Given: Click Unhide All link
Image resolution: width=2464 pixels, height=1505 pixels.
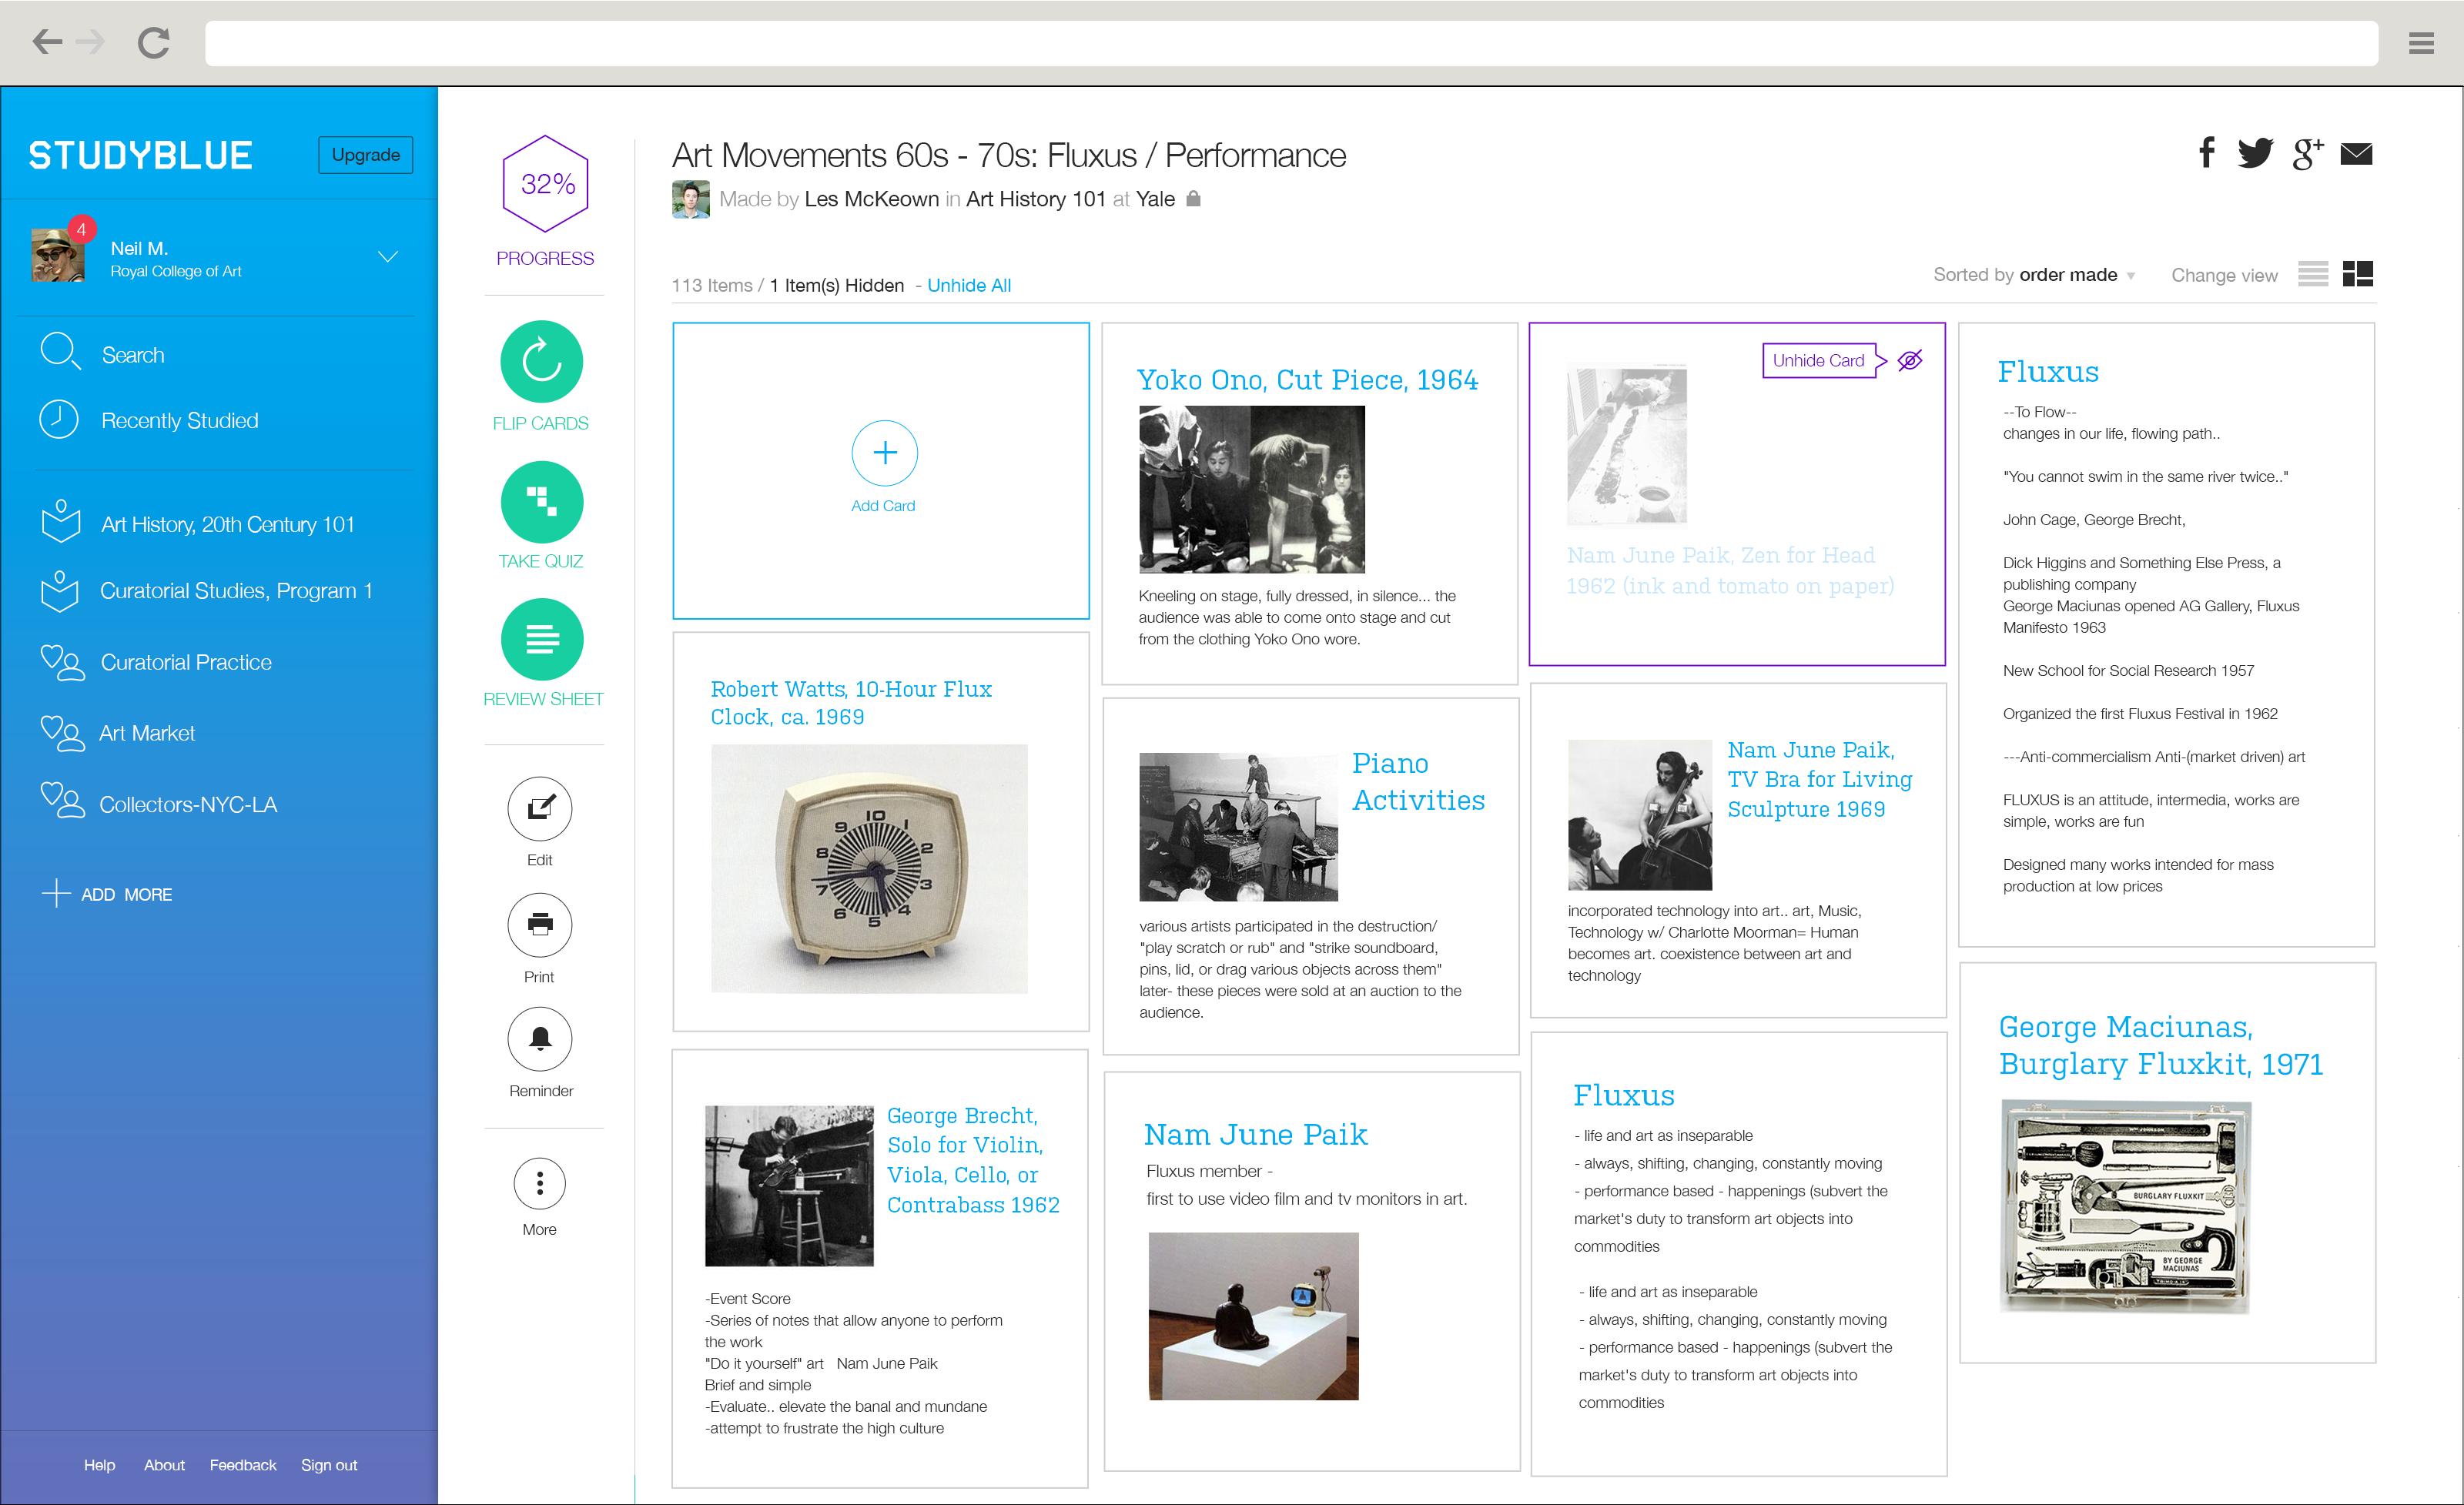Looking at the screenshot, I should (969, 285).
